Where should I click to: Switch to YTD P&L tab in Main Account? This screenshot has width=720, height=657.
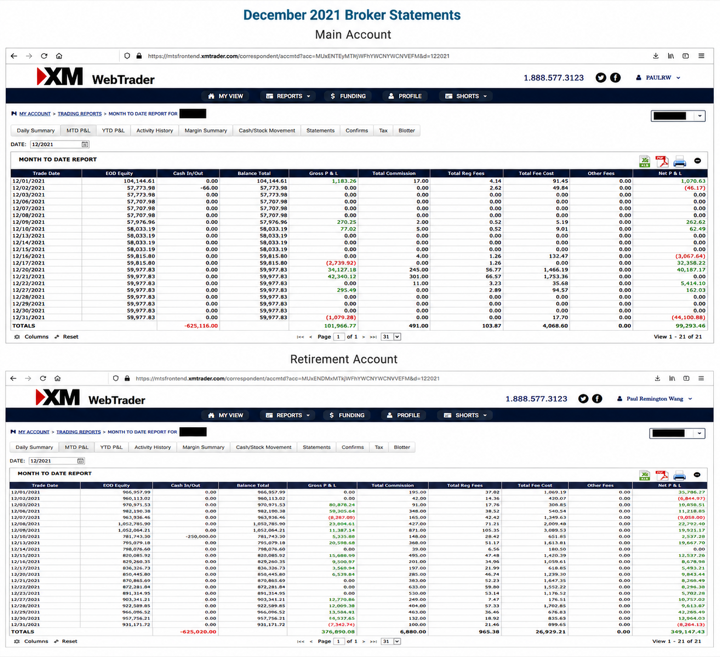click(113, 130)
